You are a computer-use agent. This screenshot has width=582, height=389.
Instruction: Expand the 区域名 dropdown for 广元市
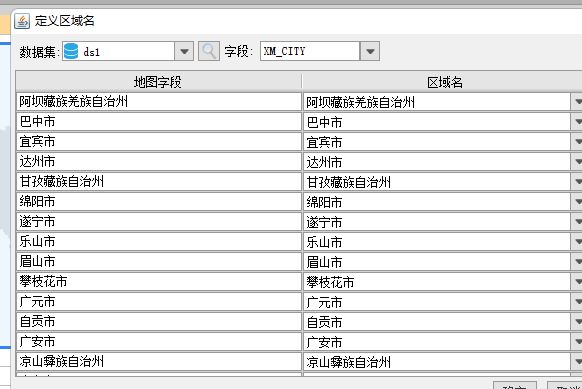577,302
